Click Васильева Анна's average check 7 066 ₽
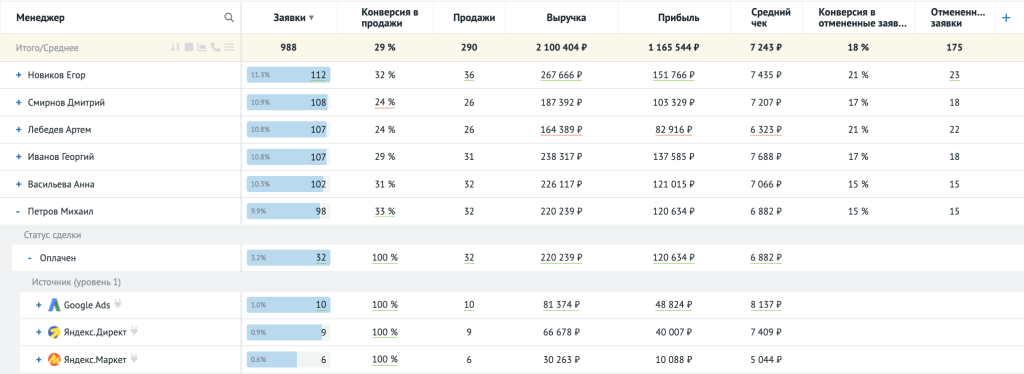Image resolution: width=1024 pixels, height=374 pixels. [767, 185]
